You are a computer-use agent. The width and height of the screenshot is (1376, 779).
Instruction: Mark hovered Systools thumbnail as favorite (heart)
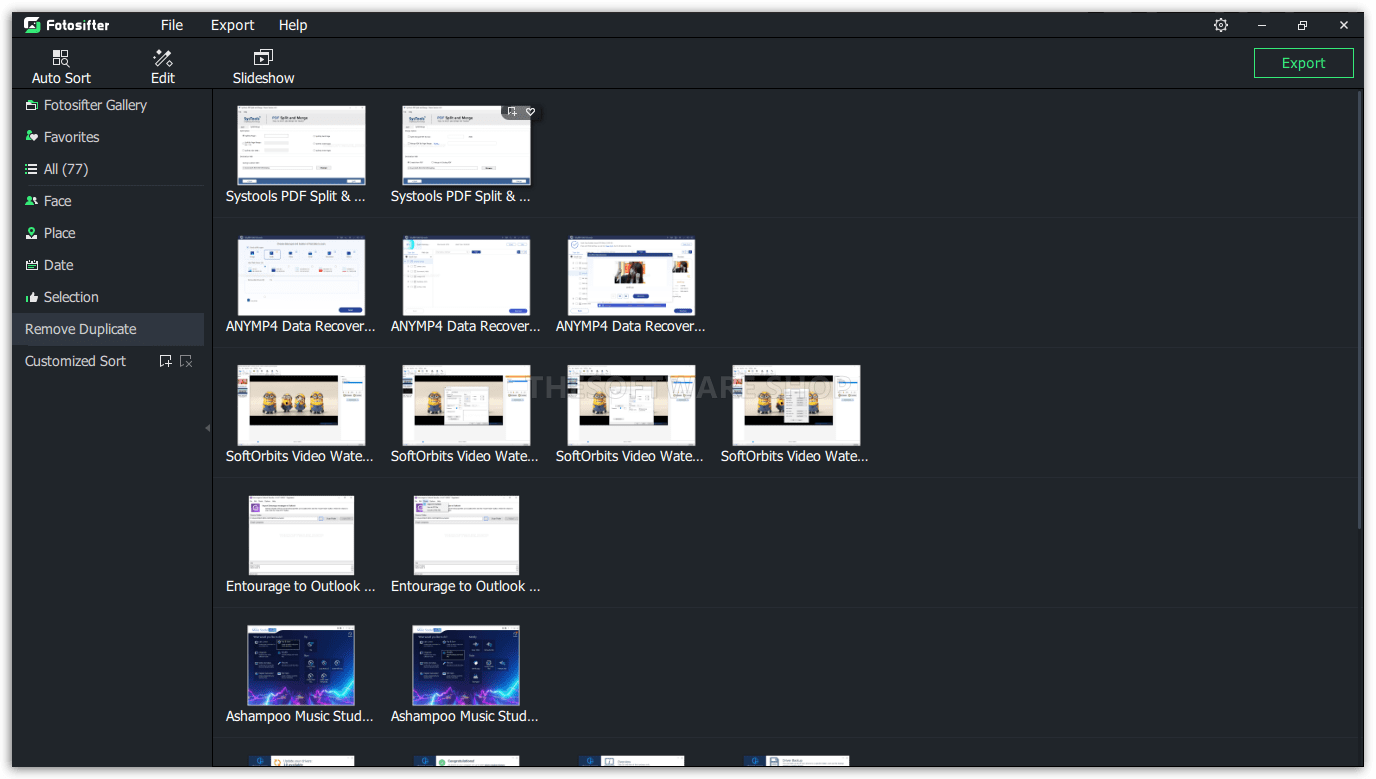pos(531,112)
